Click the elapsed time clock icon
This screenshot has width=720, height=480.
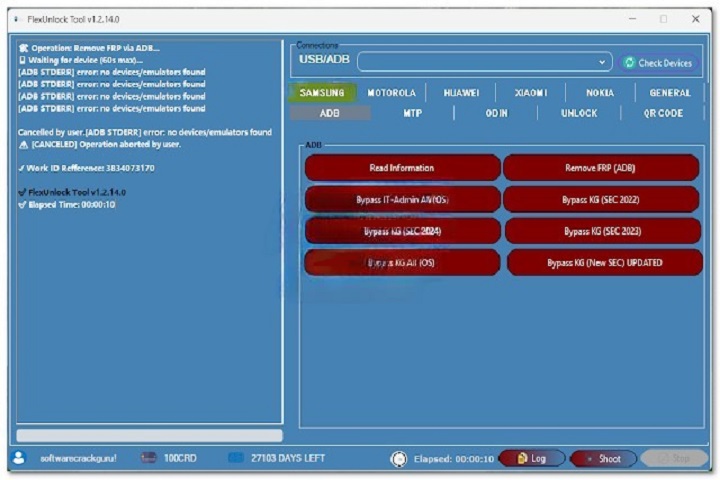click(x=398, y=459)
